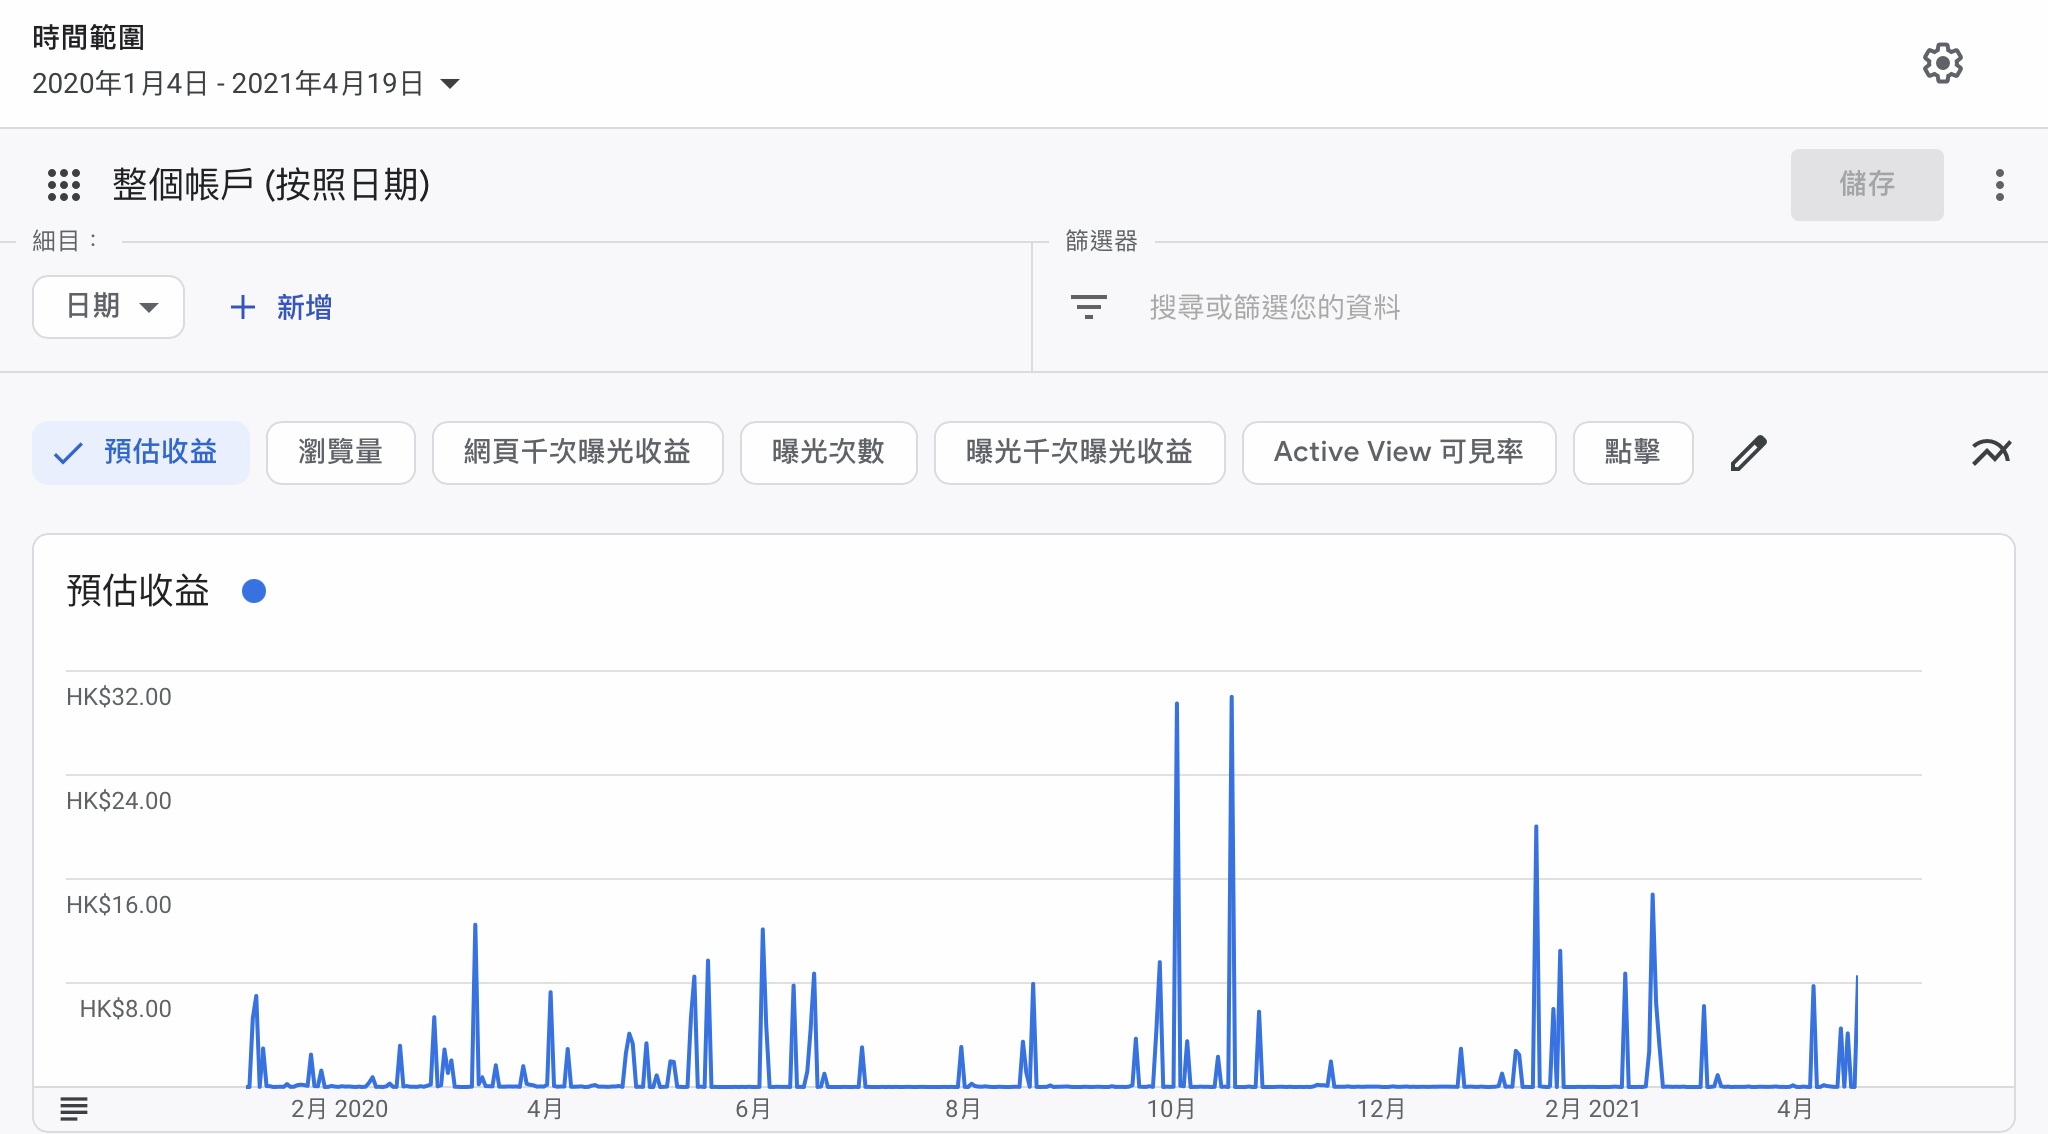Click the chart legend list icon
This screenshot has height=1134, width=2048.
74,1108
